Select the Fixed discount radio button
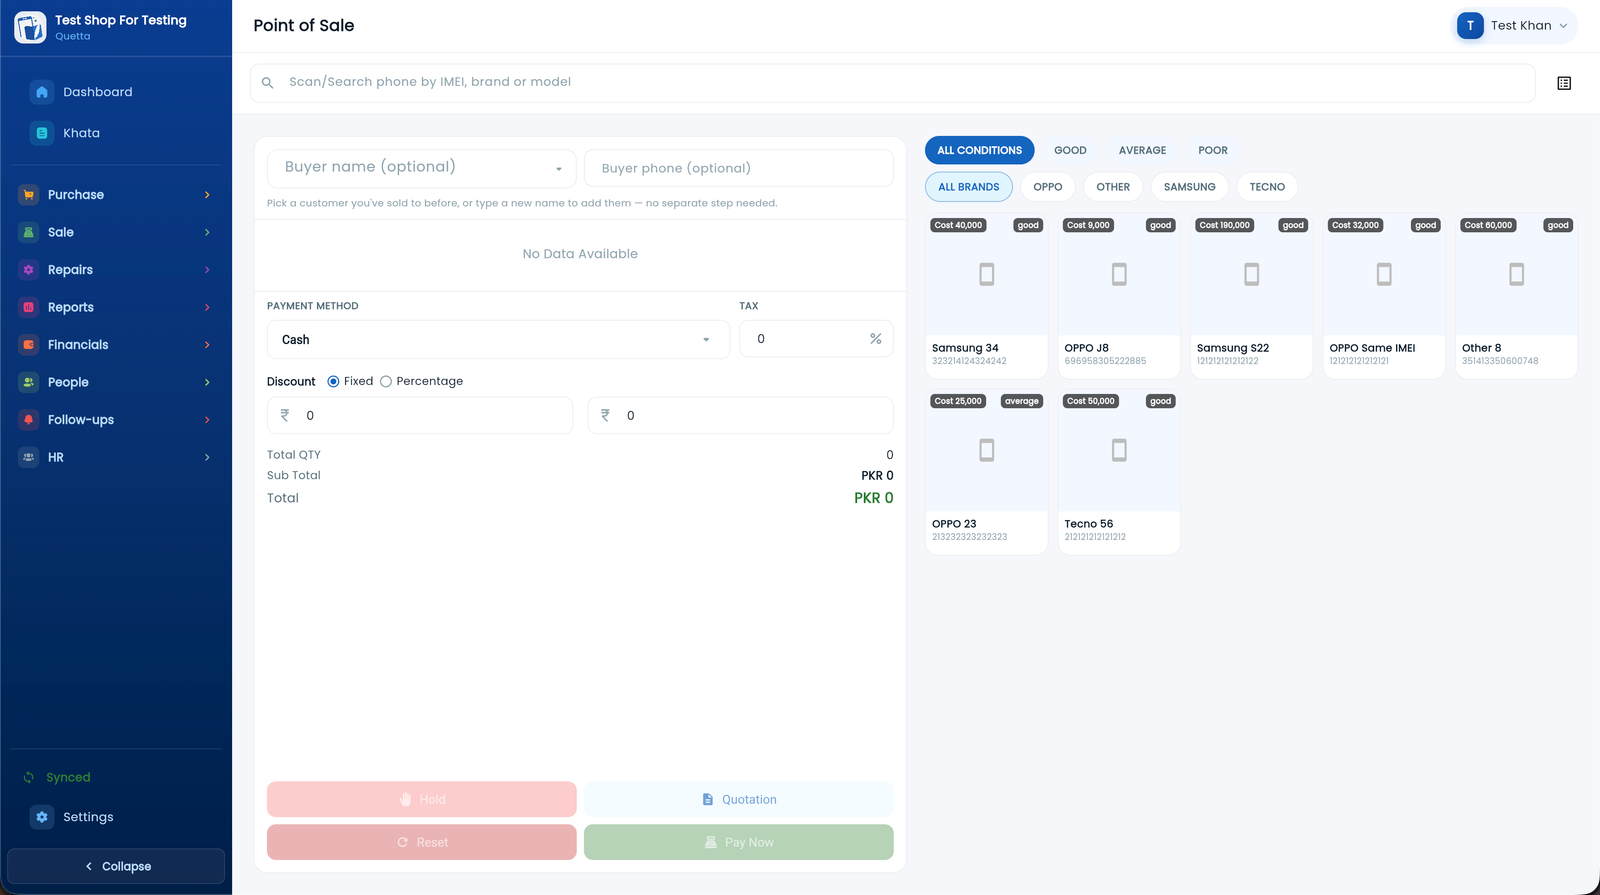The width and height of the screenshot is (1600, 895). [x=333, y=381]
